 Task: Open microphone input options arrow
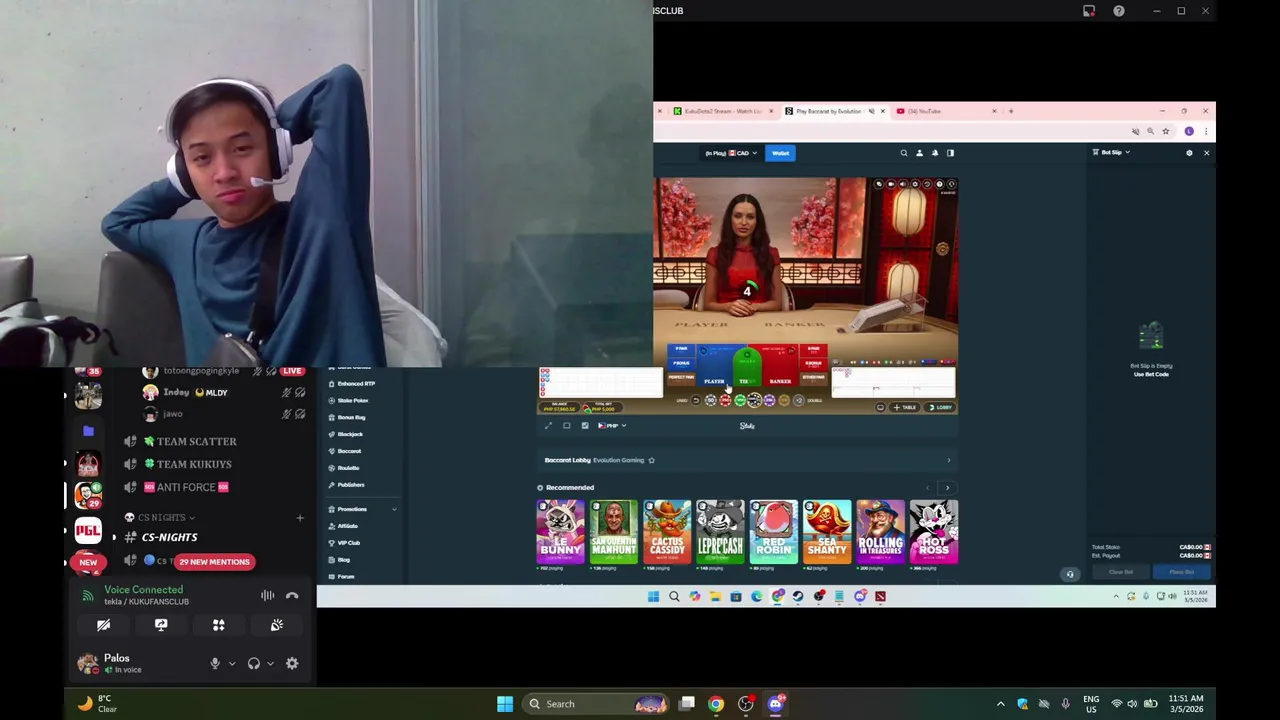click(232, 663)
